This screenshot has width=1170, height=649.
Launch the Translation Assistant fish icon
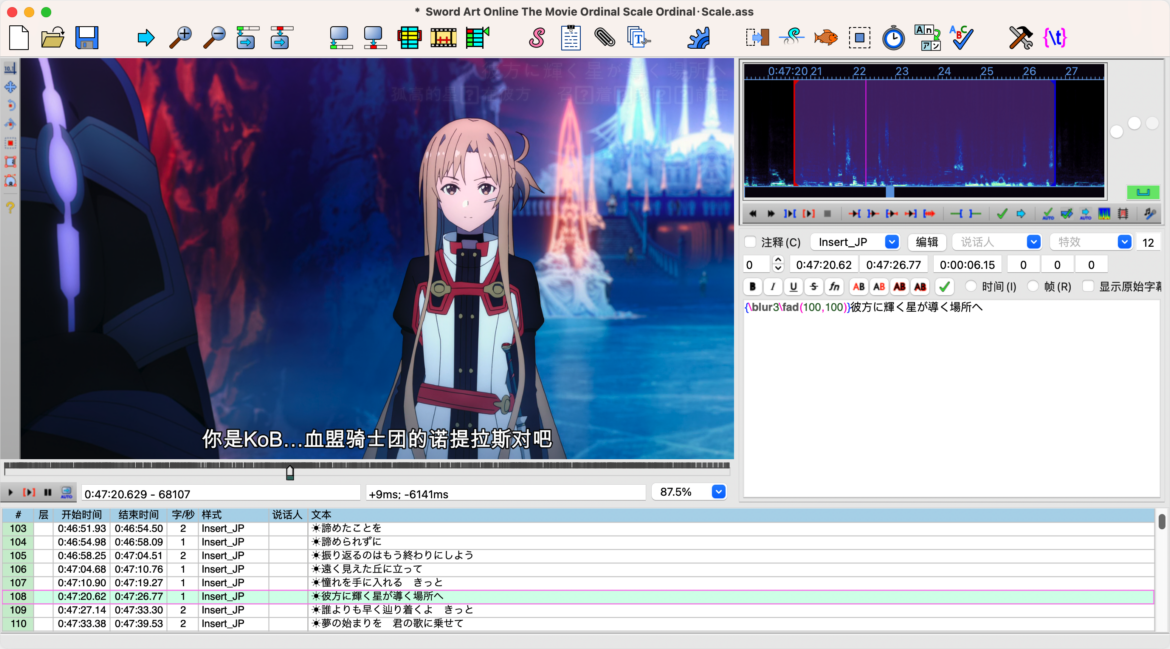tap(825, 37)
